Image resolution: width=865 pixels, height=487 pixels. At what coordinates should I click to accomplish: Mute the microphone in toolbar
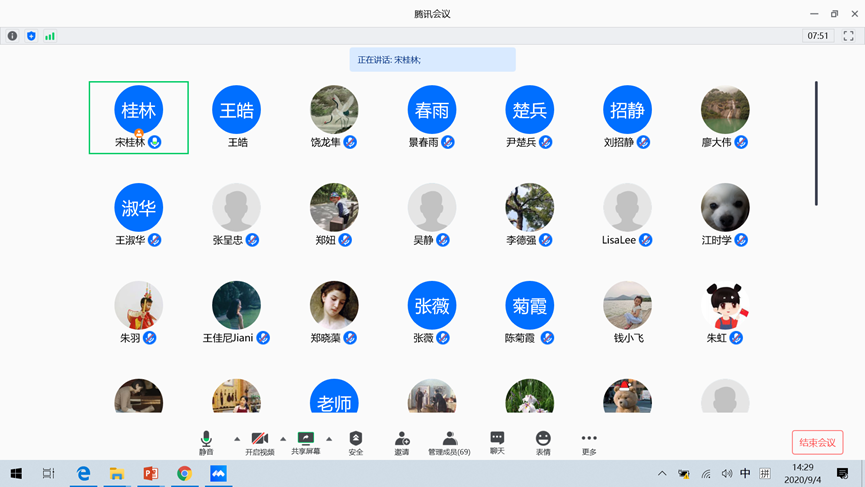click(206, 442)
